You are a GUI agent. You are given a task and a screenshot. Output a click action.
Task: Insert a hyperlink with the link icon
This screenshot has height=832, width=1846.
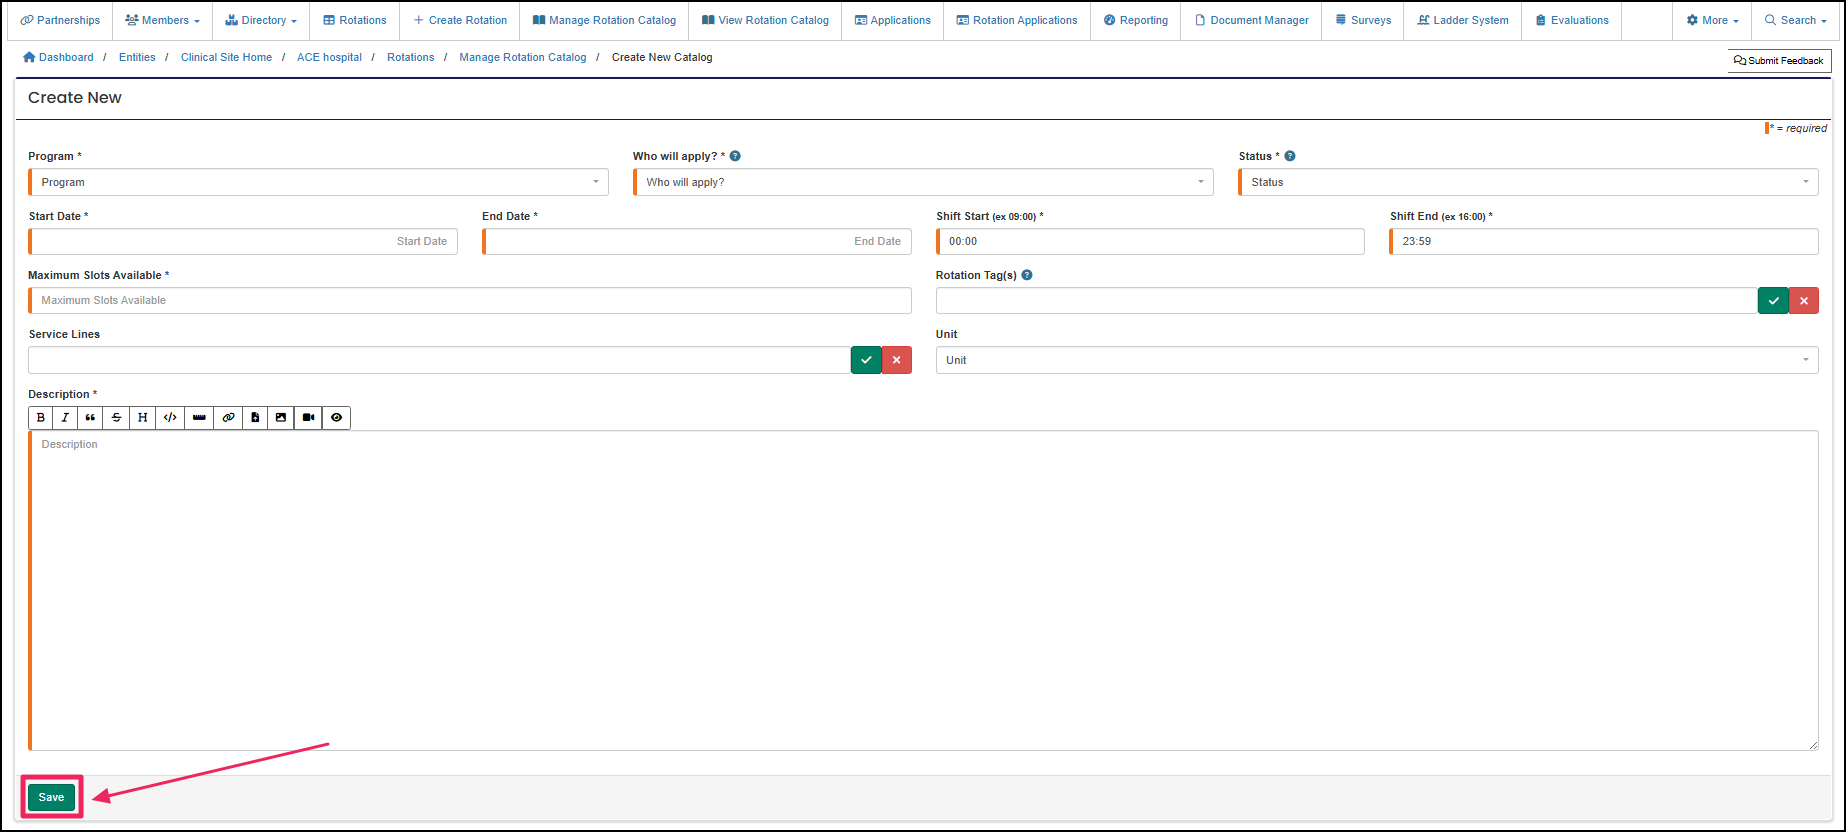(228, 417)
